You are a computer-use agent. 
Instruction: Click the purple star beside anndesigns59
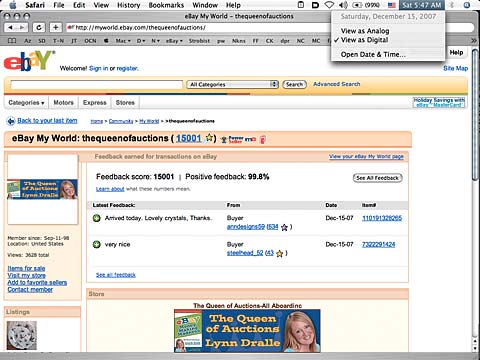click(x=284, y=227)
